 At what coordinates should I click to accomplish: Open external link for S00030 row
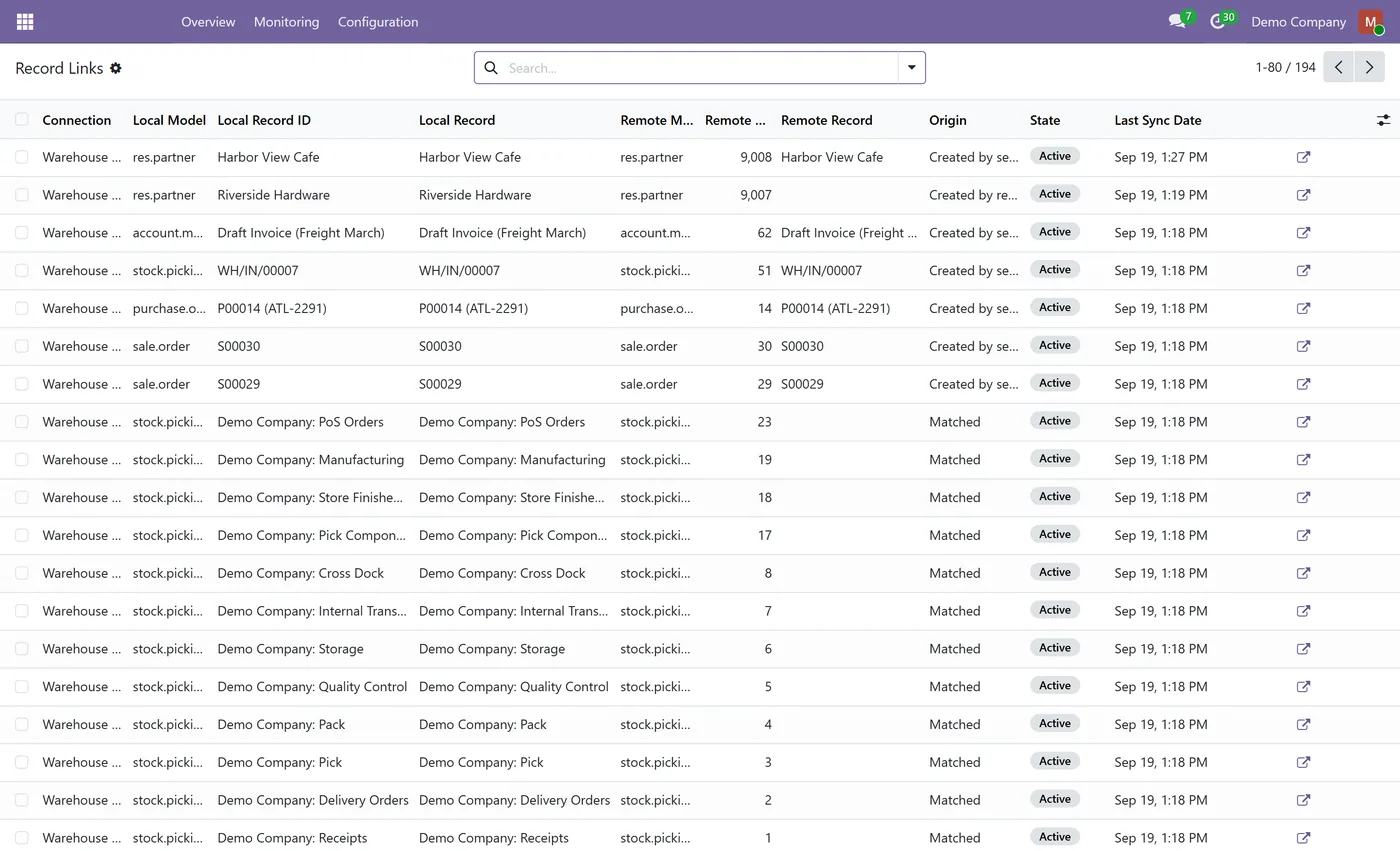point(1303,346)
